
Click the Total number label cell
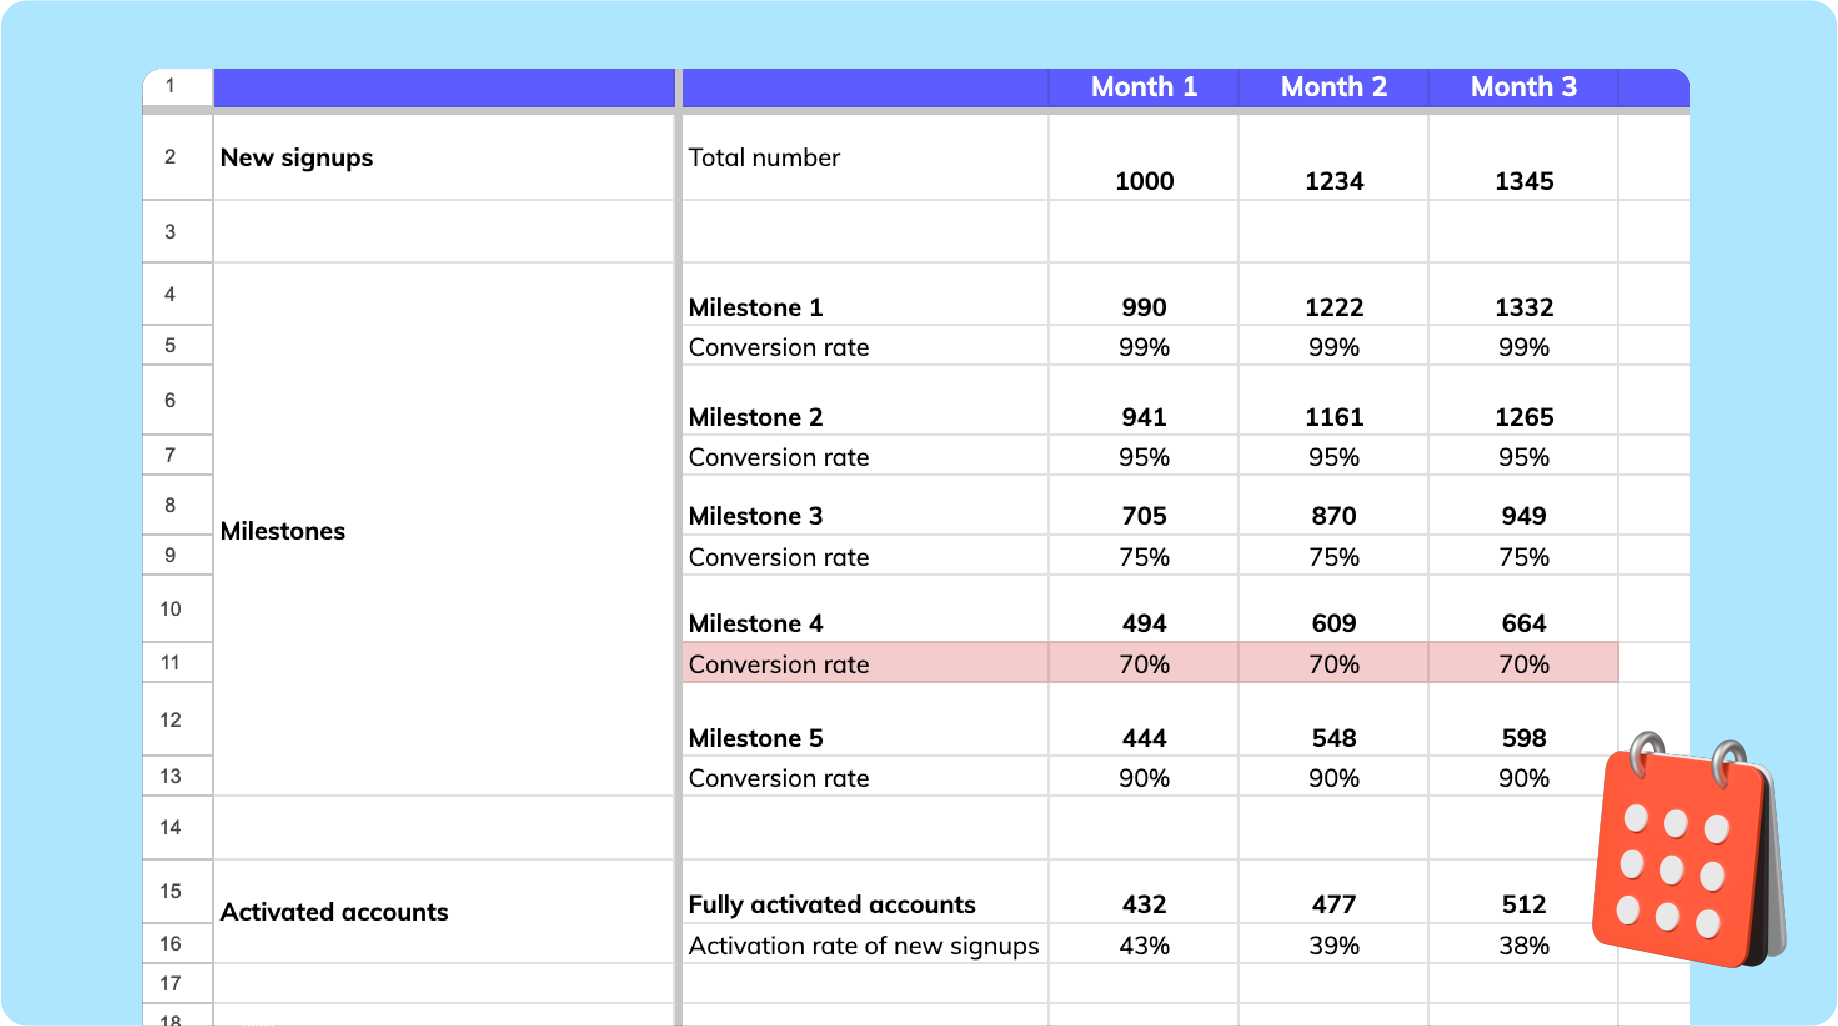coord(764,158)
